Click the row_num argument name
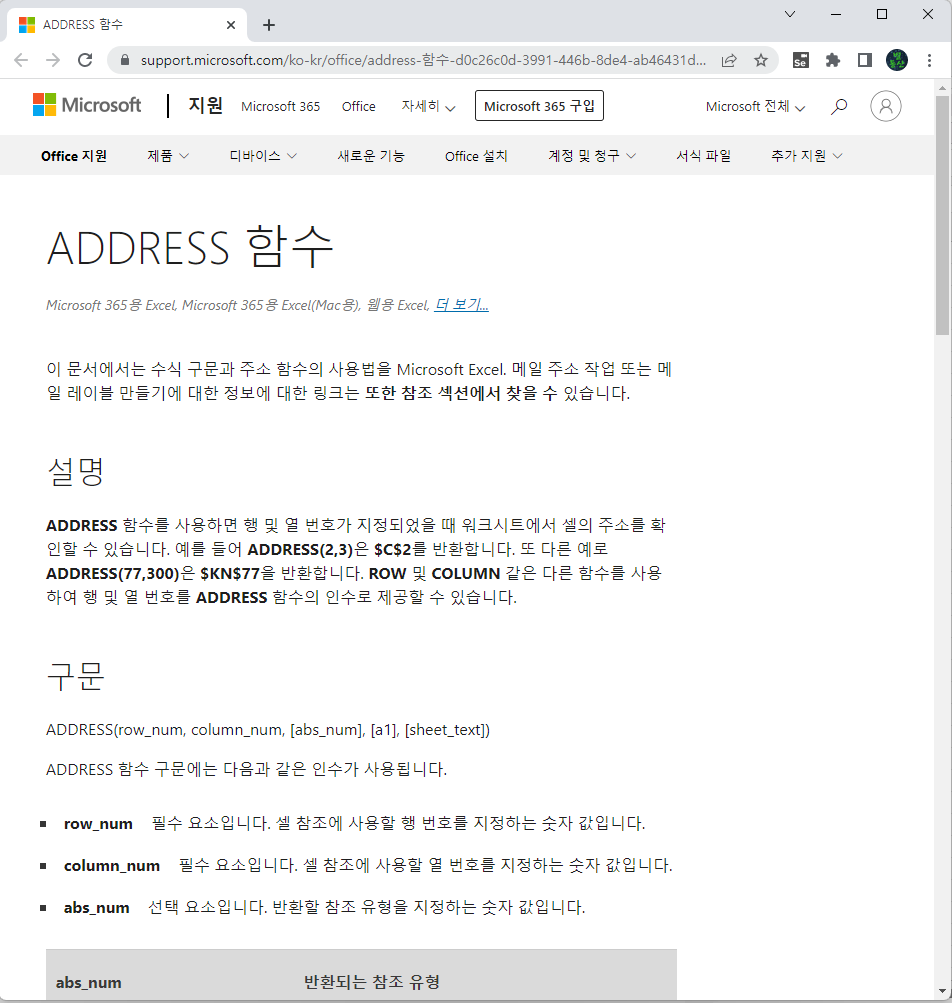Screen dimensions: 952x1003 pos(98,824)
